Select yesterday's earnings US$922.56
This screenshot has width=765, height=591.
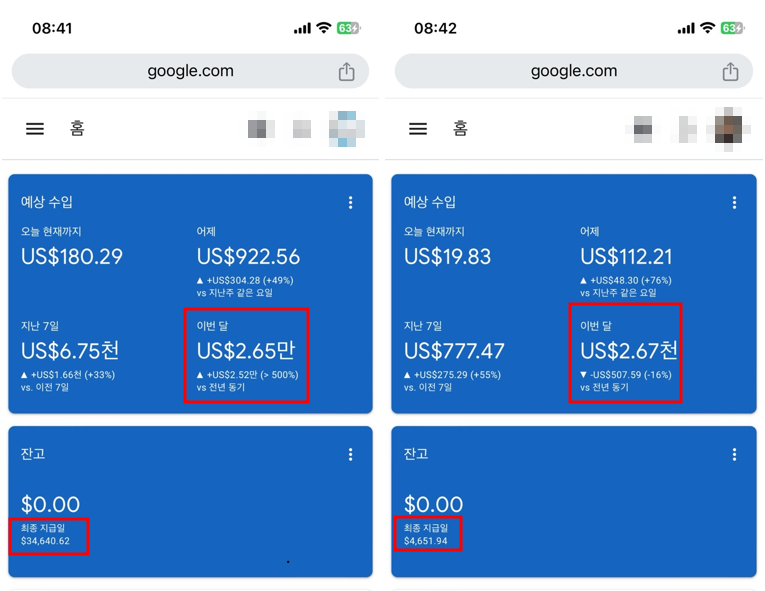(248, 257)
